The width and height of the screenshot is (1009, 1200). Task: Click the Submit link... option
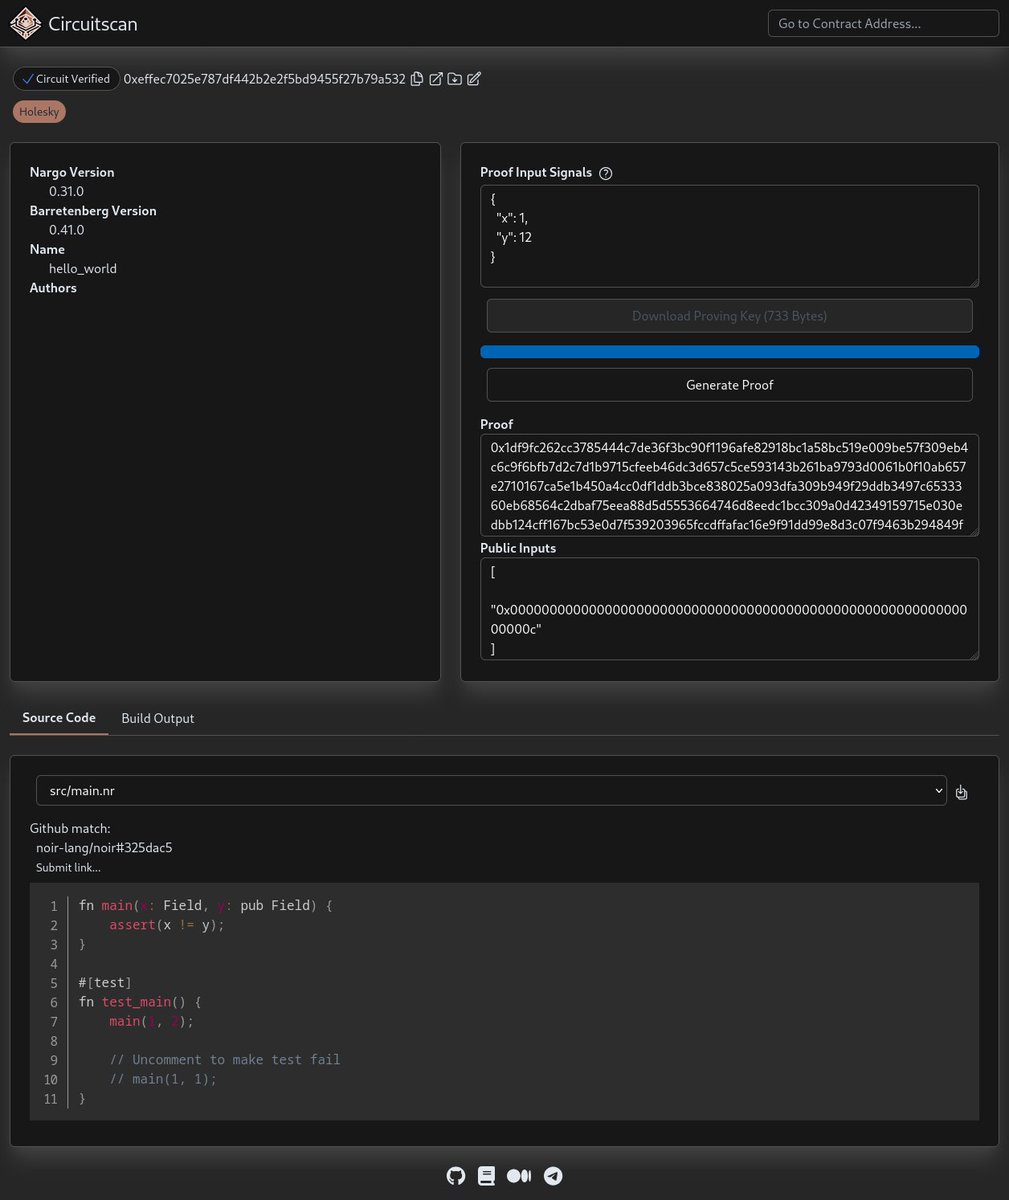[68, 867]
